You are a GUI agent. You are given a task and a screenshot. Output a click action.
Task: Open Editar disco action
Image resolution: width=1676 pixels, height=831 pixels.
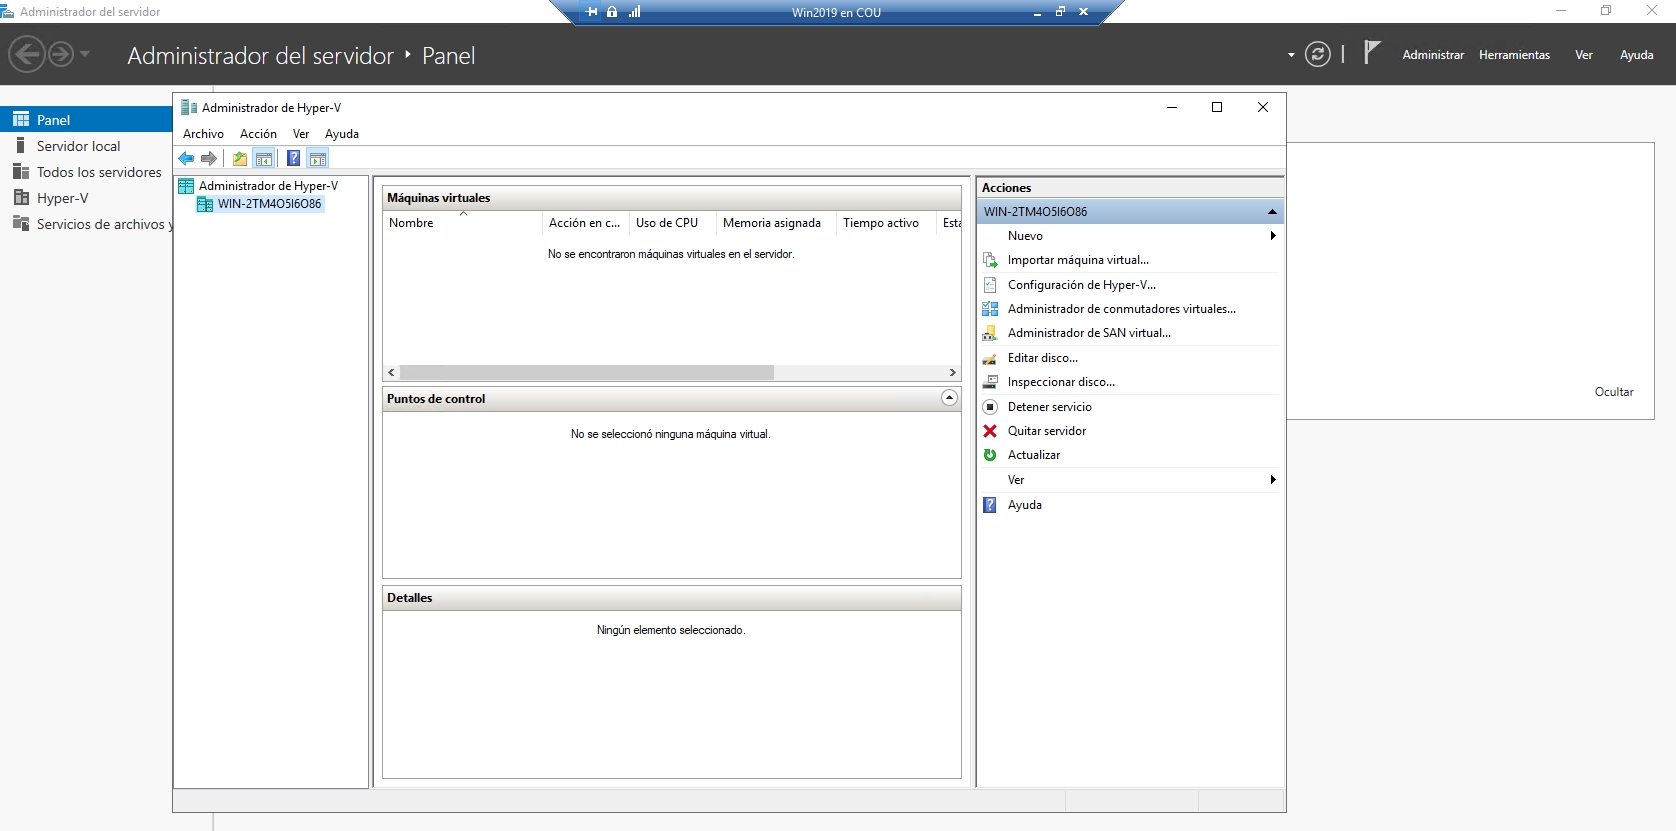coord(1042,358)
